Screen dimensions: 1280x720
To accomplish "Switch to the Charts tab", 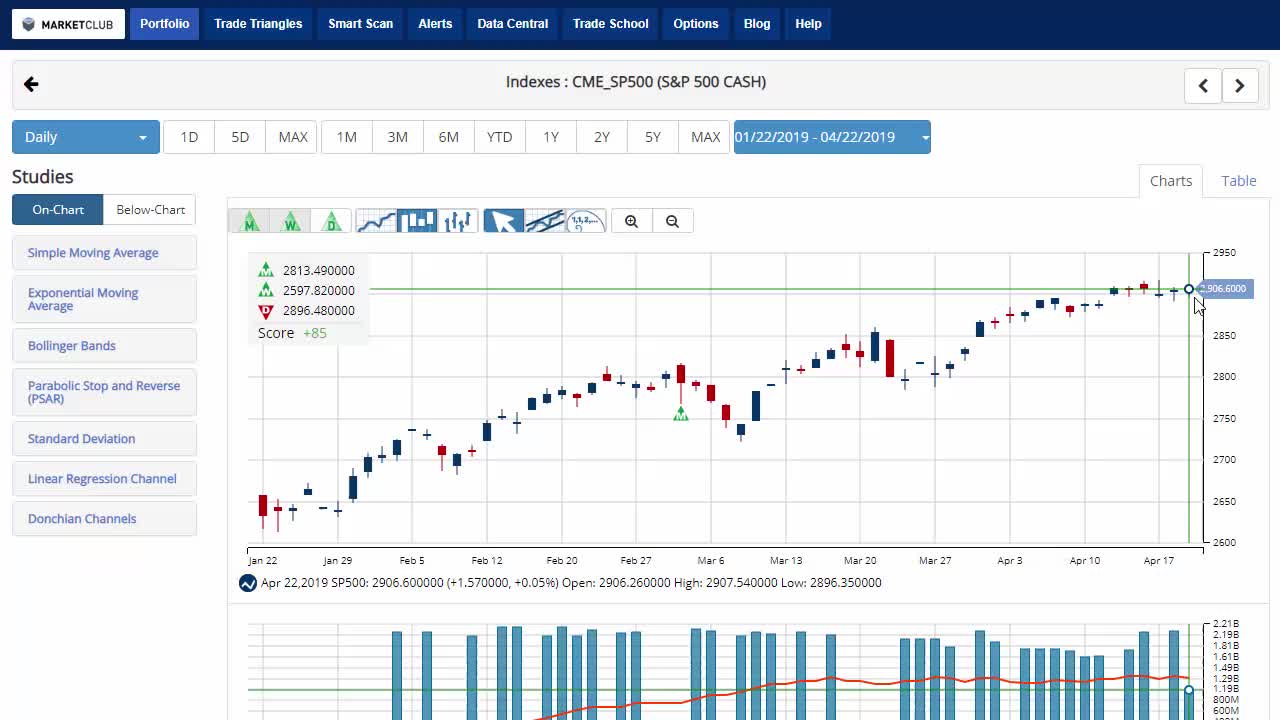I will [1171, 181].
